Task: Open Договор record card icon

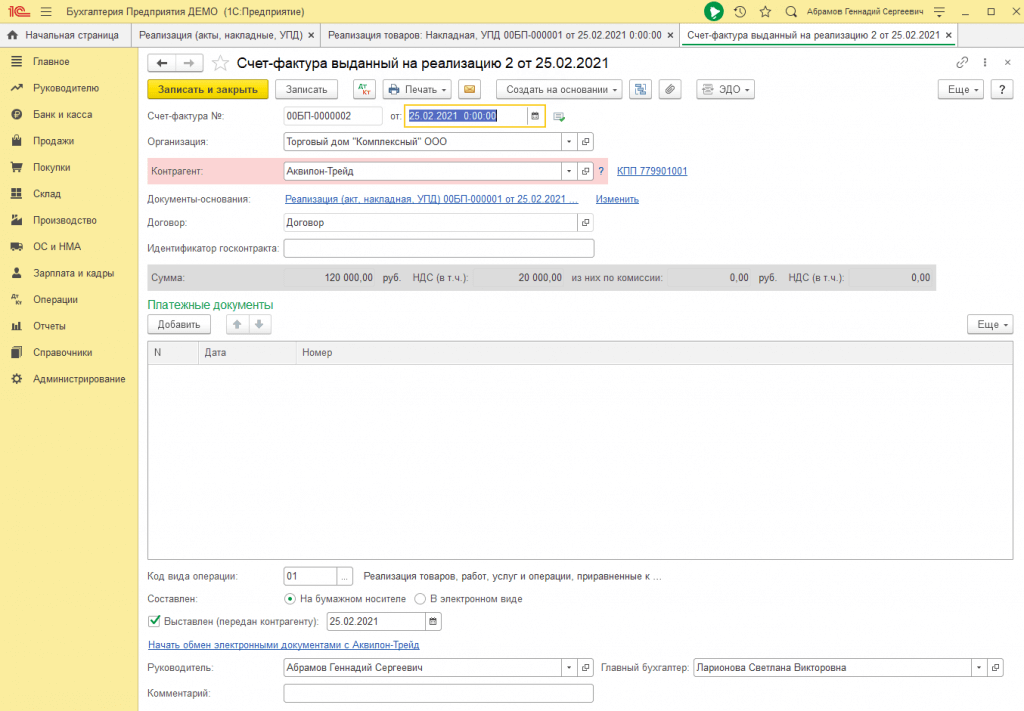Action: tap(586, 223)
